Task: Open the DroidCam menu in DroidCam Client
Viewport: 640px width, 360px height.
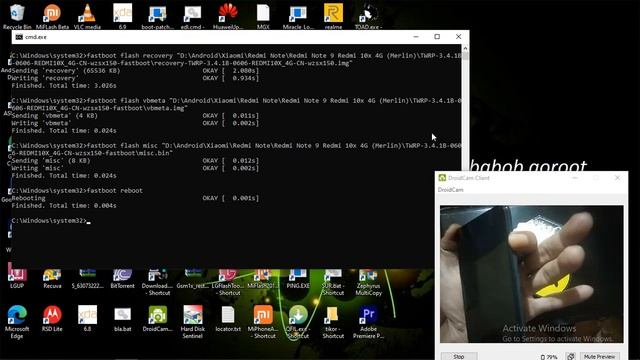Action: coord(451,190)
